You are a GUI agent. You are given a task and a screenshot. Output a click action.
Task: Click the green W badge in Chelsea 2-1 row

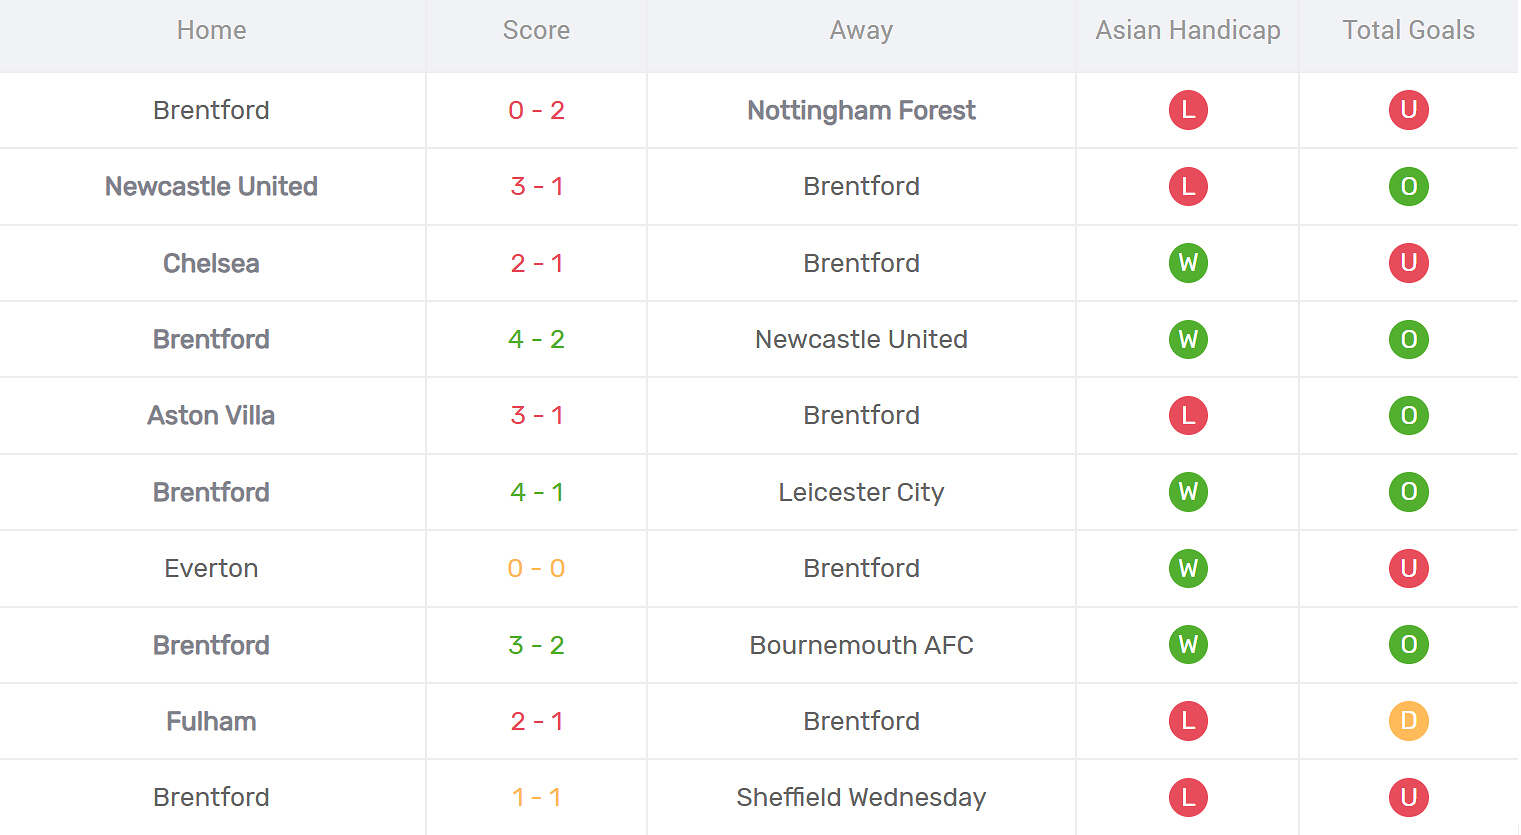(1188, 263)
